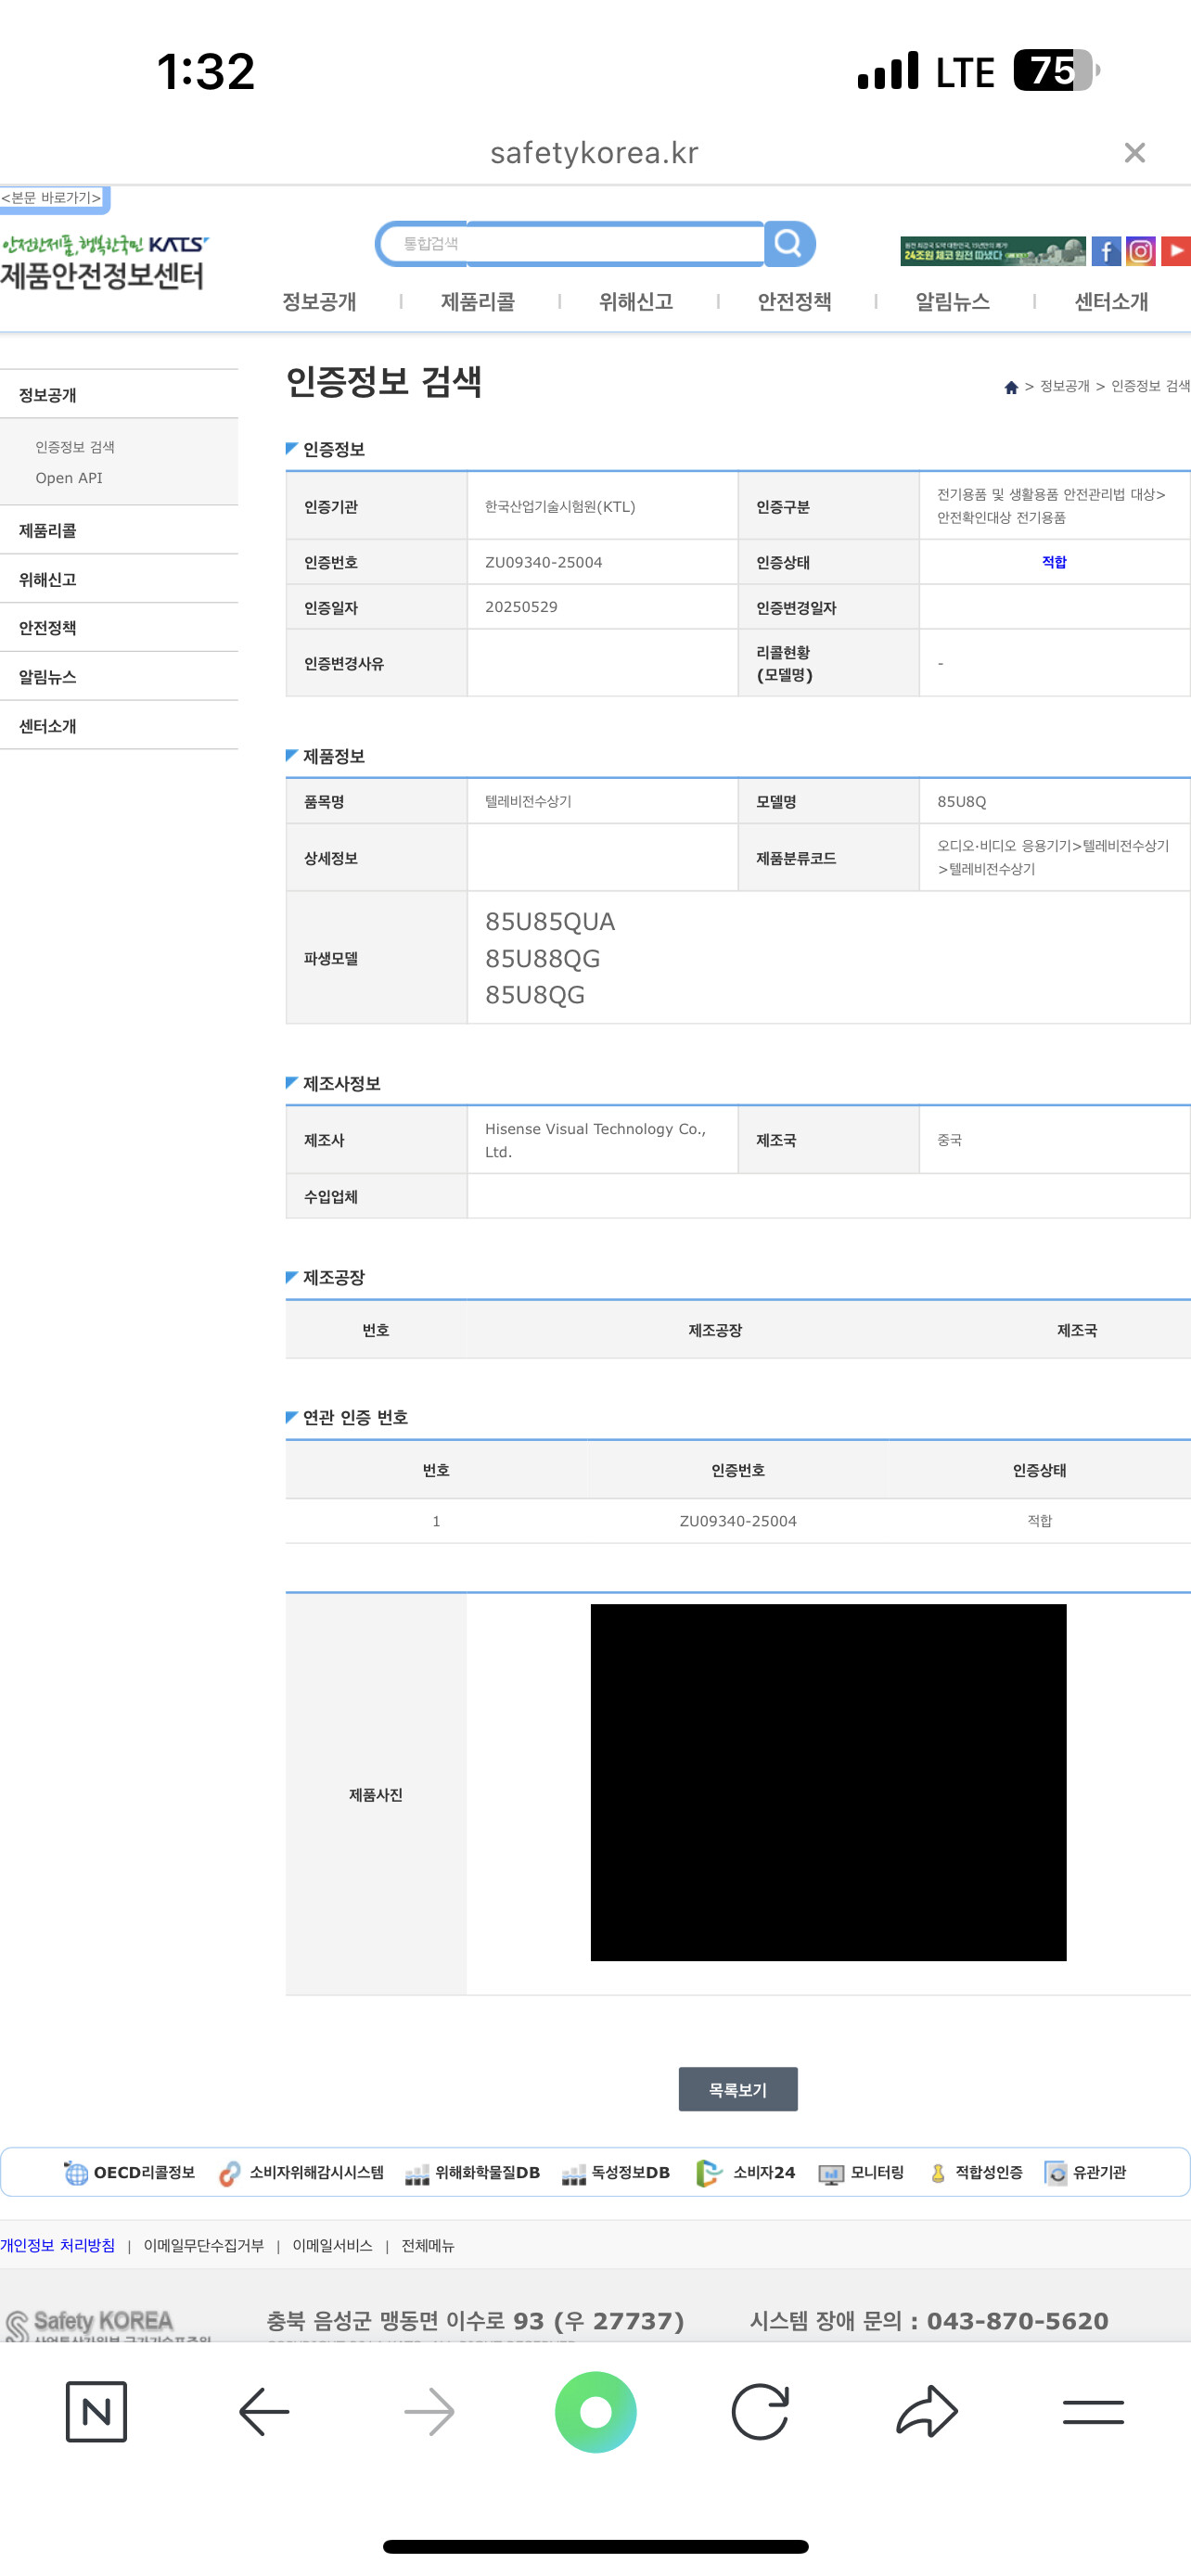Open the Facebook icon link
This screenshot has width=1191, height=2576.
pos(1105,251)
